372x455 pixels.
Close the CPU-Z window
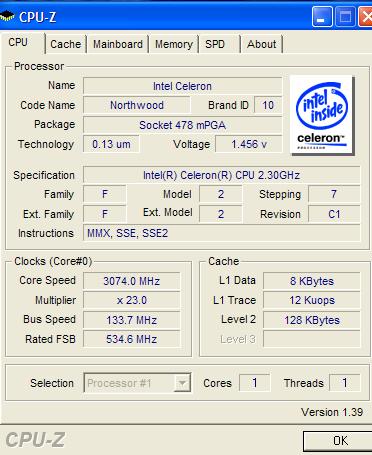365,17
